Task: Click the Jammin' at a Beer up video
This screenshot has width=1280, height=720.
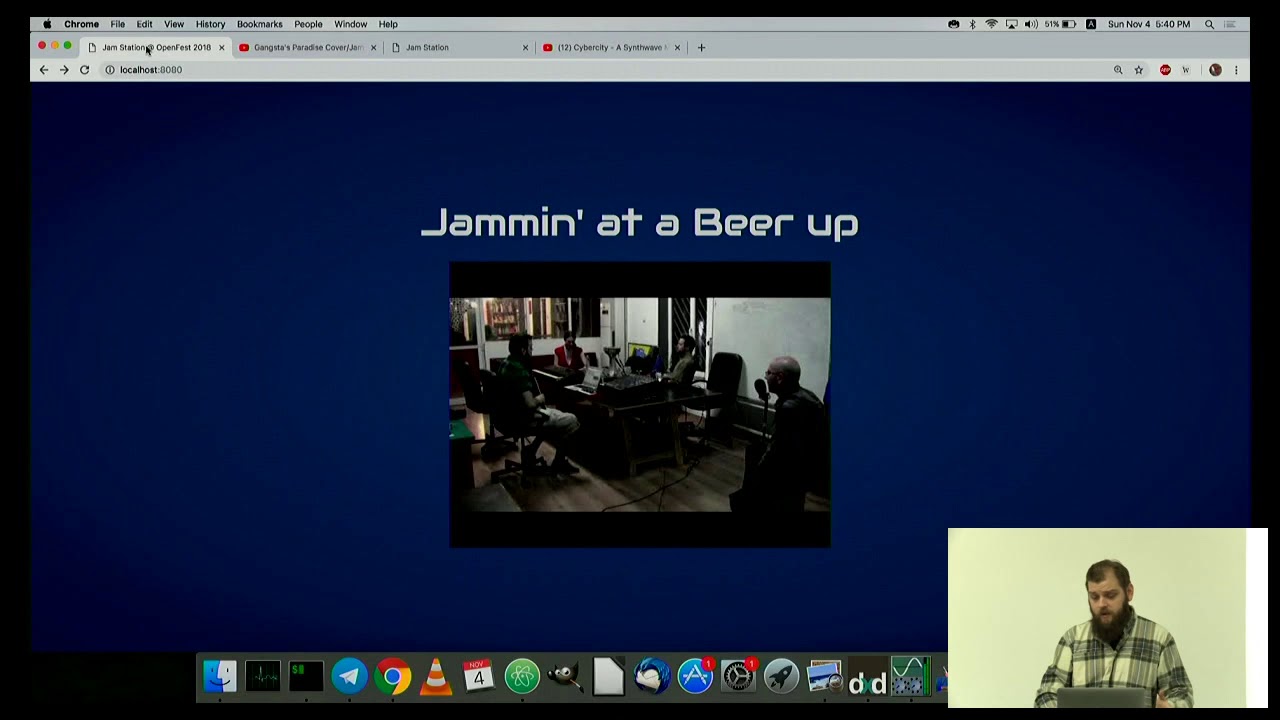Action: 640,405
